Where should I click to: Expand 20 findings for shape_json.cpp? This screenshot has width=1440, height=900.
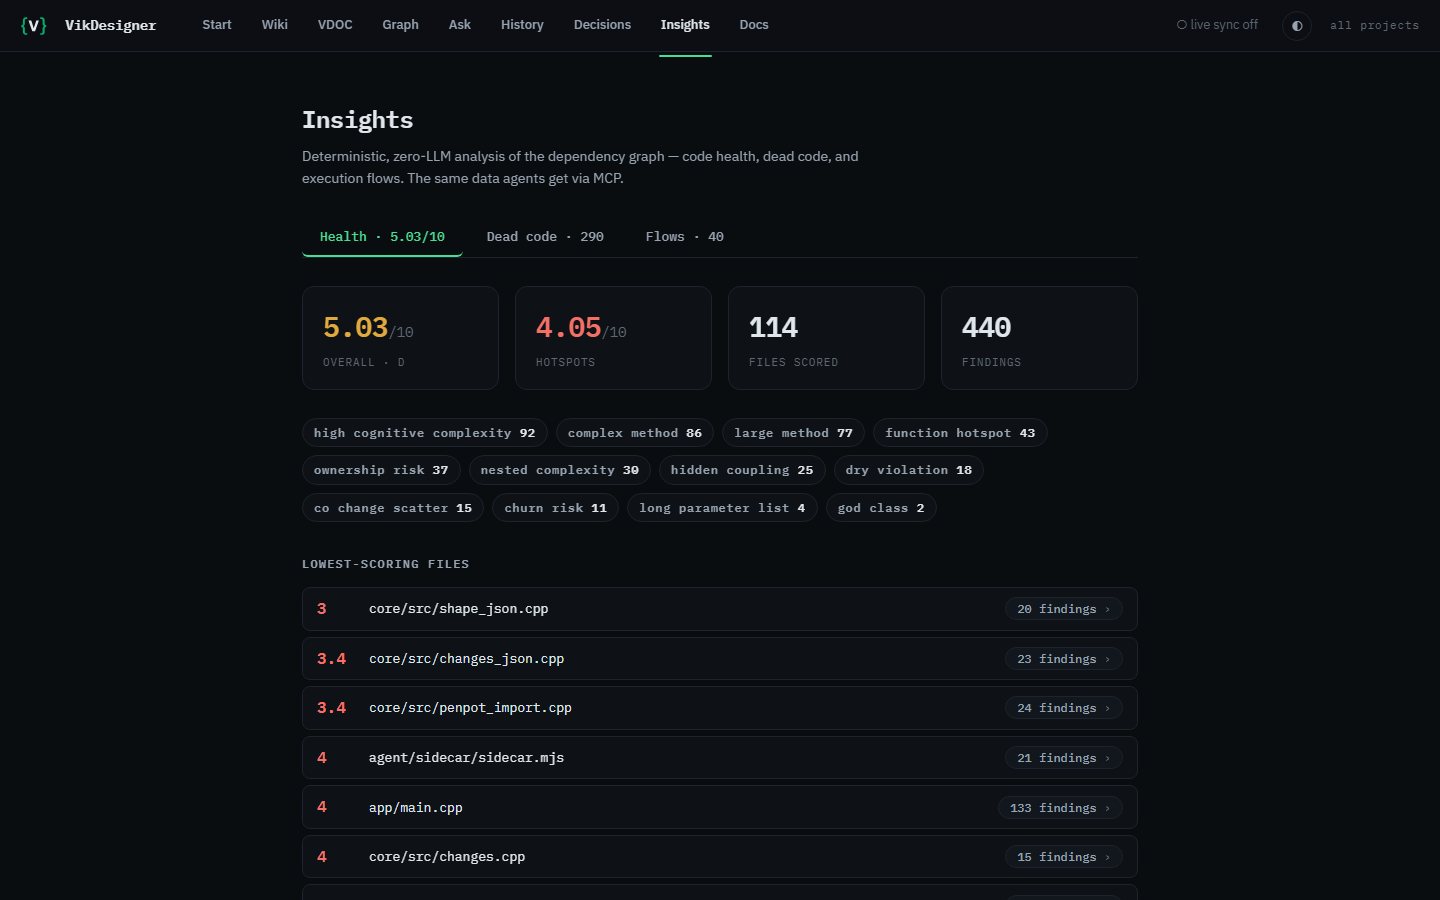[x=1063, y=609]
